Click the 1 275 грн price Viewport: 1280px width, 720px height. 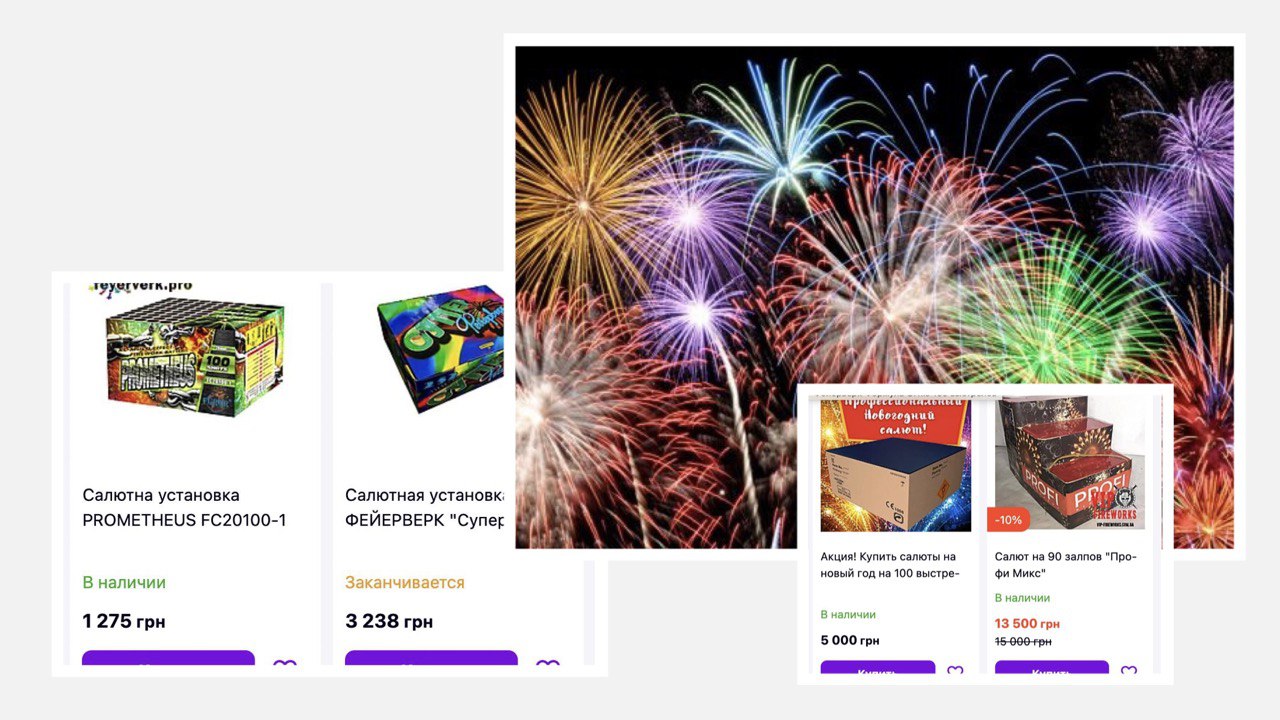click(x=124, y=622)
